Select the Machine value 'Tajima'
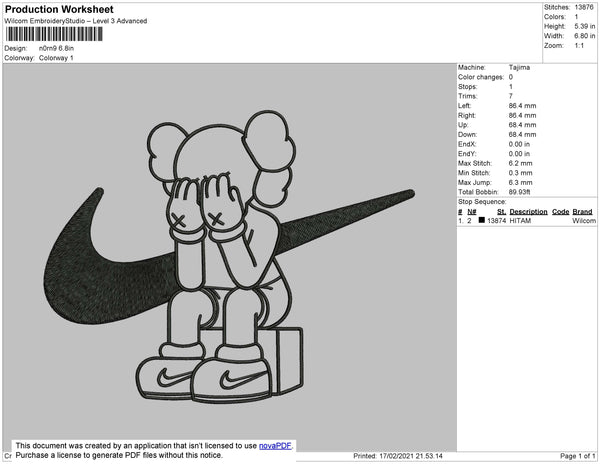The height and width of the screenshot is (464, 600). pos(519,67)
